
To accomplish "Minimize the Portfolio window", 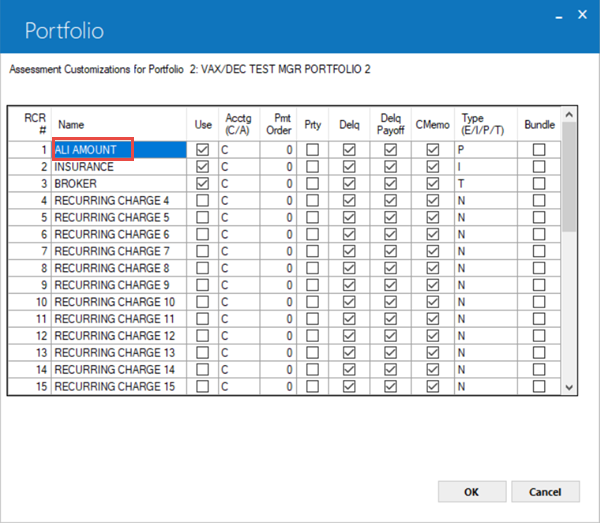I will point(559,16).
